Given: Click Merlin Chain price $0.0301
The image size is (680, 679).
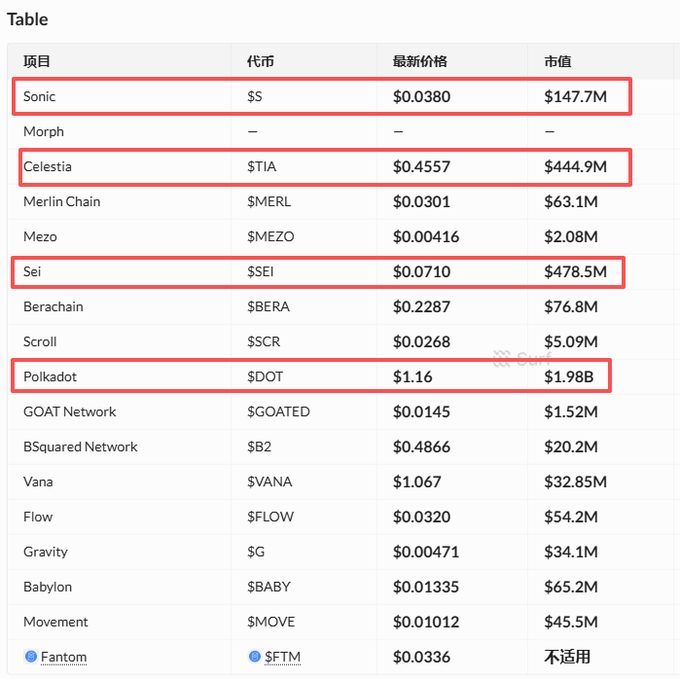Looking at the screenshot, I should [x=422, y=202].
